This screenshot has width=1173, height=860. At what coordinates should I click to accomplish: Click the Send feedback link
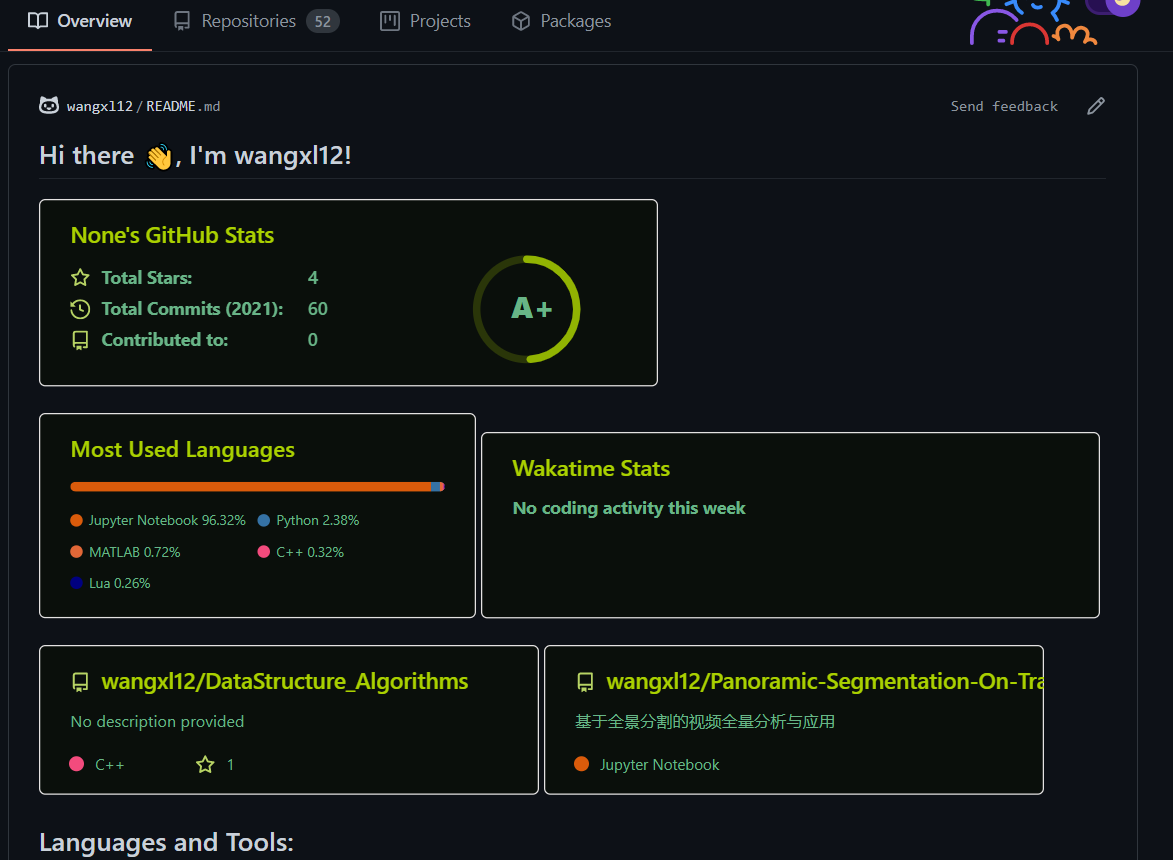click(x=1004, y=106)
